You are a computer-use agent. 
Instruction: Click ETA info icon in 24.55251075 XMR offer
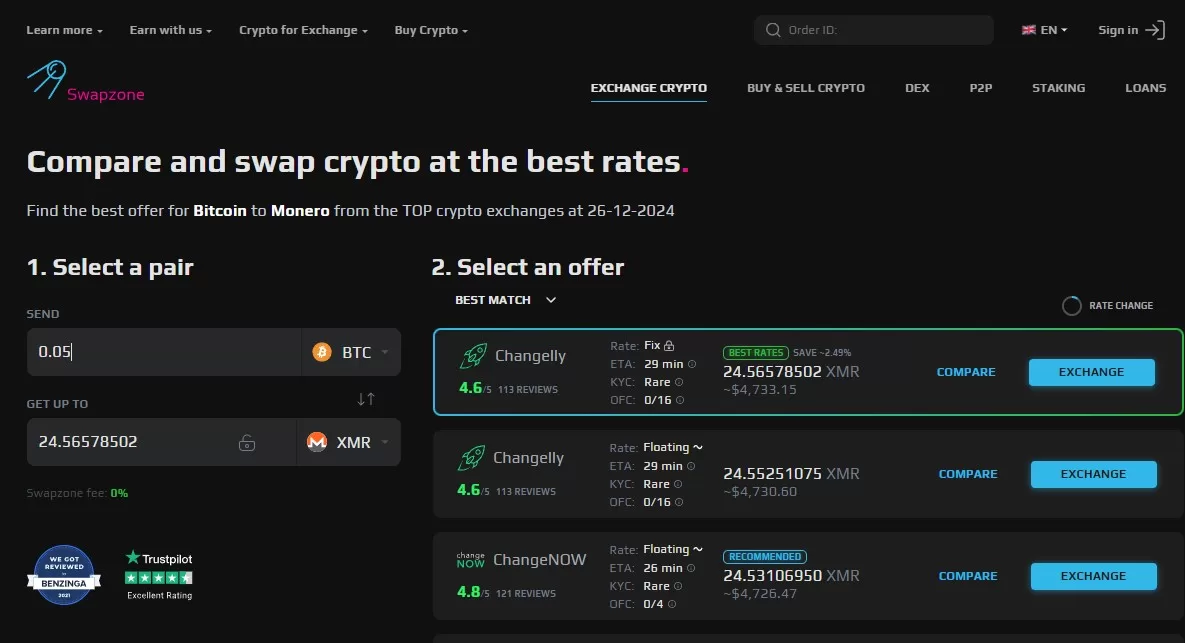(x=691, y=466)
